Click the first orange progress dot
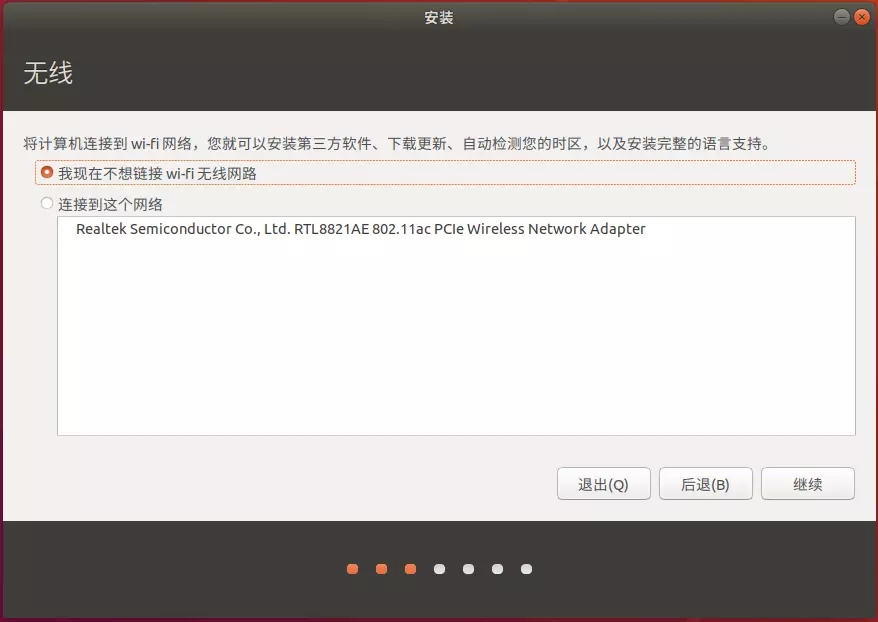 click(352, 569)
